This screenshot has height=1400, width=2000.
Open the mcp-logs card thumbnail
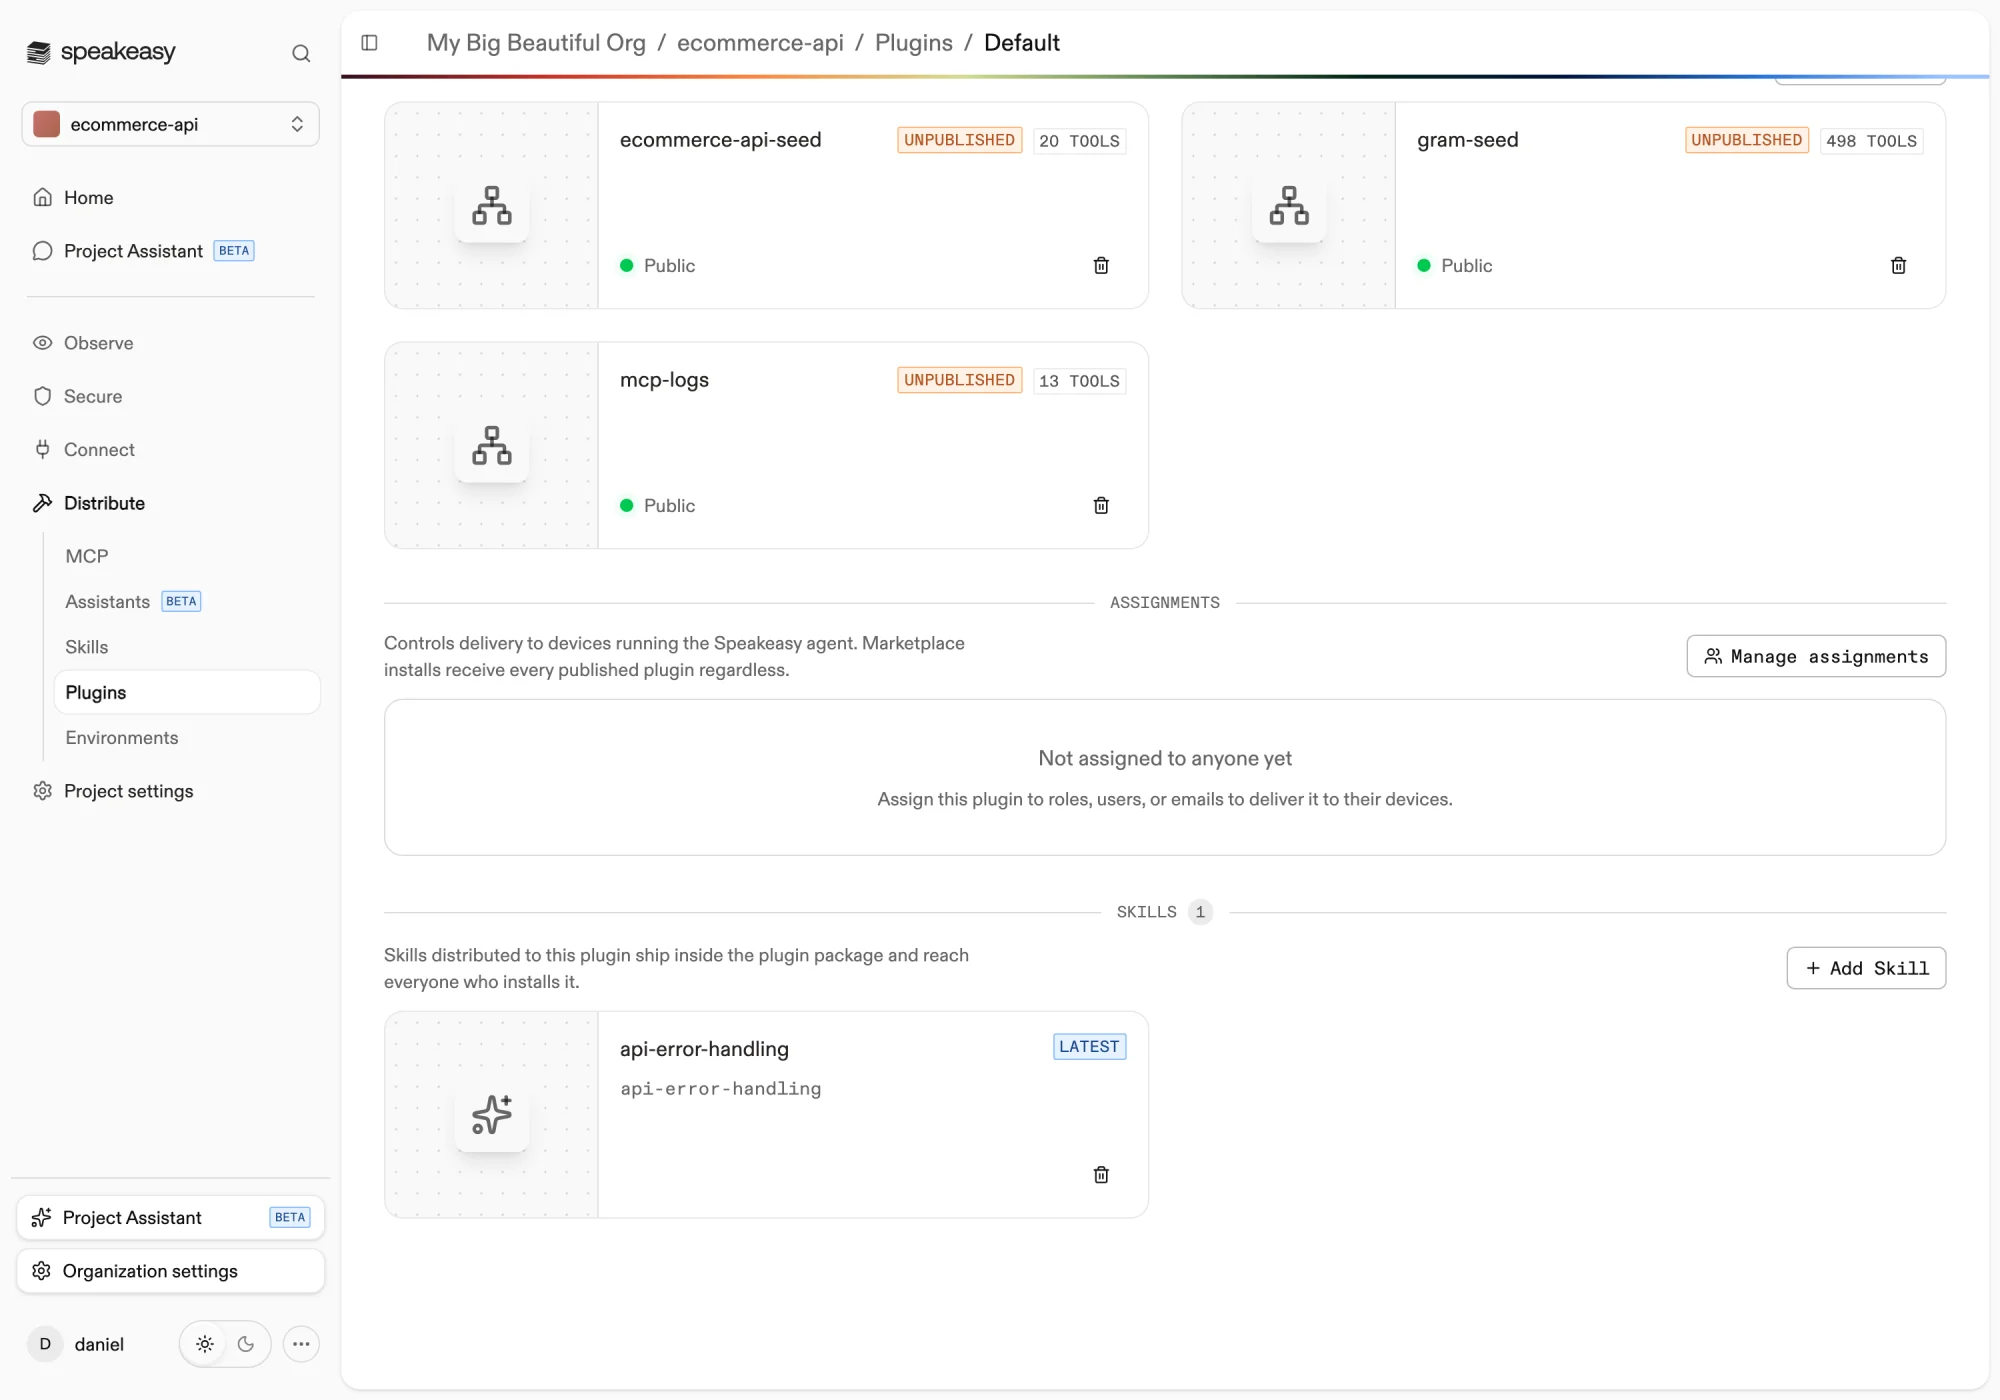[491, 445]
